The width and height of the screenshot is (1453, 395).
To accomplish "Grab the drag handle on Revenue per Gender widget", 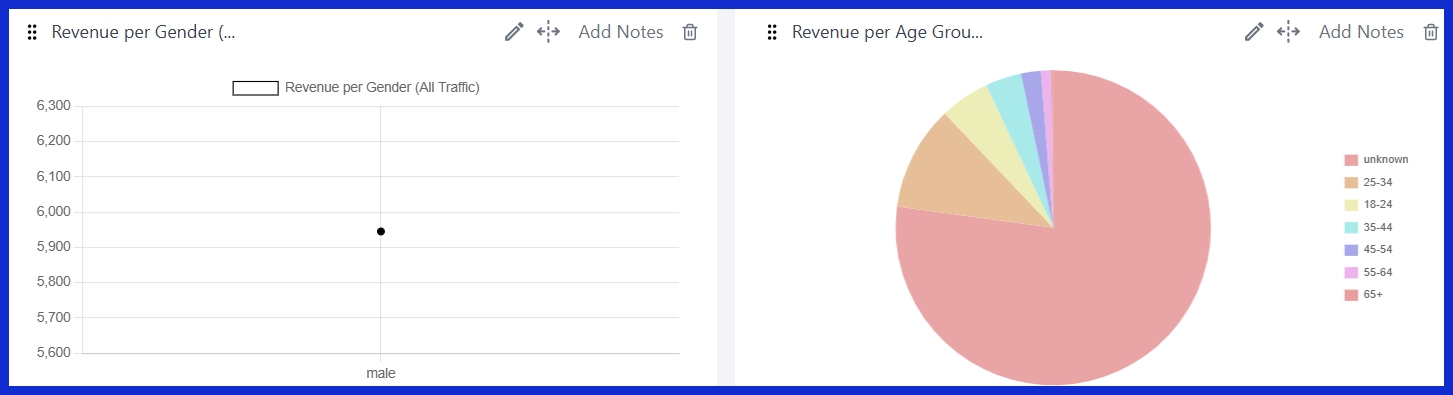I will pyautogui.click(x=32, y=32).
